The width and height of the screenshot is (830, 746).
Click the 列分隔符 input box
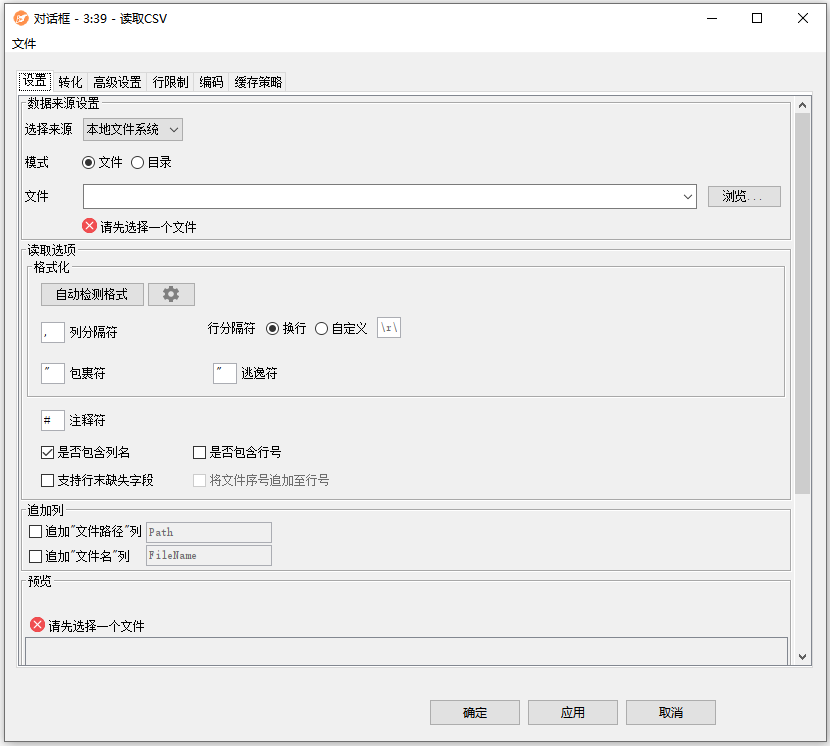point(53,332)
